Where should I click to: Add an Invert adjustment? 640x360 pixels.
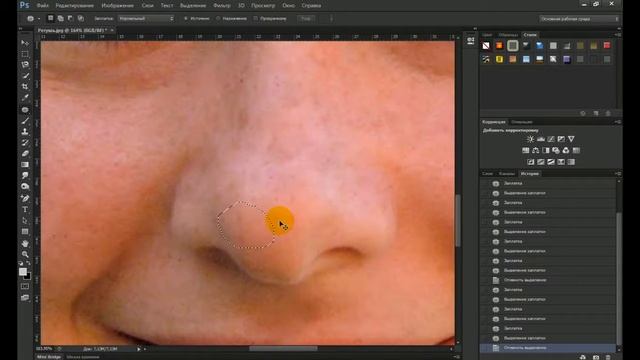pyautogui.click(x=531, y=162)
